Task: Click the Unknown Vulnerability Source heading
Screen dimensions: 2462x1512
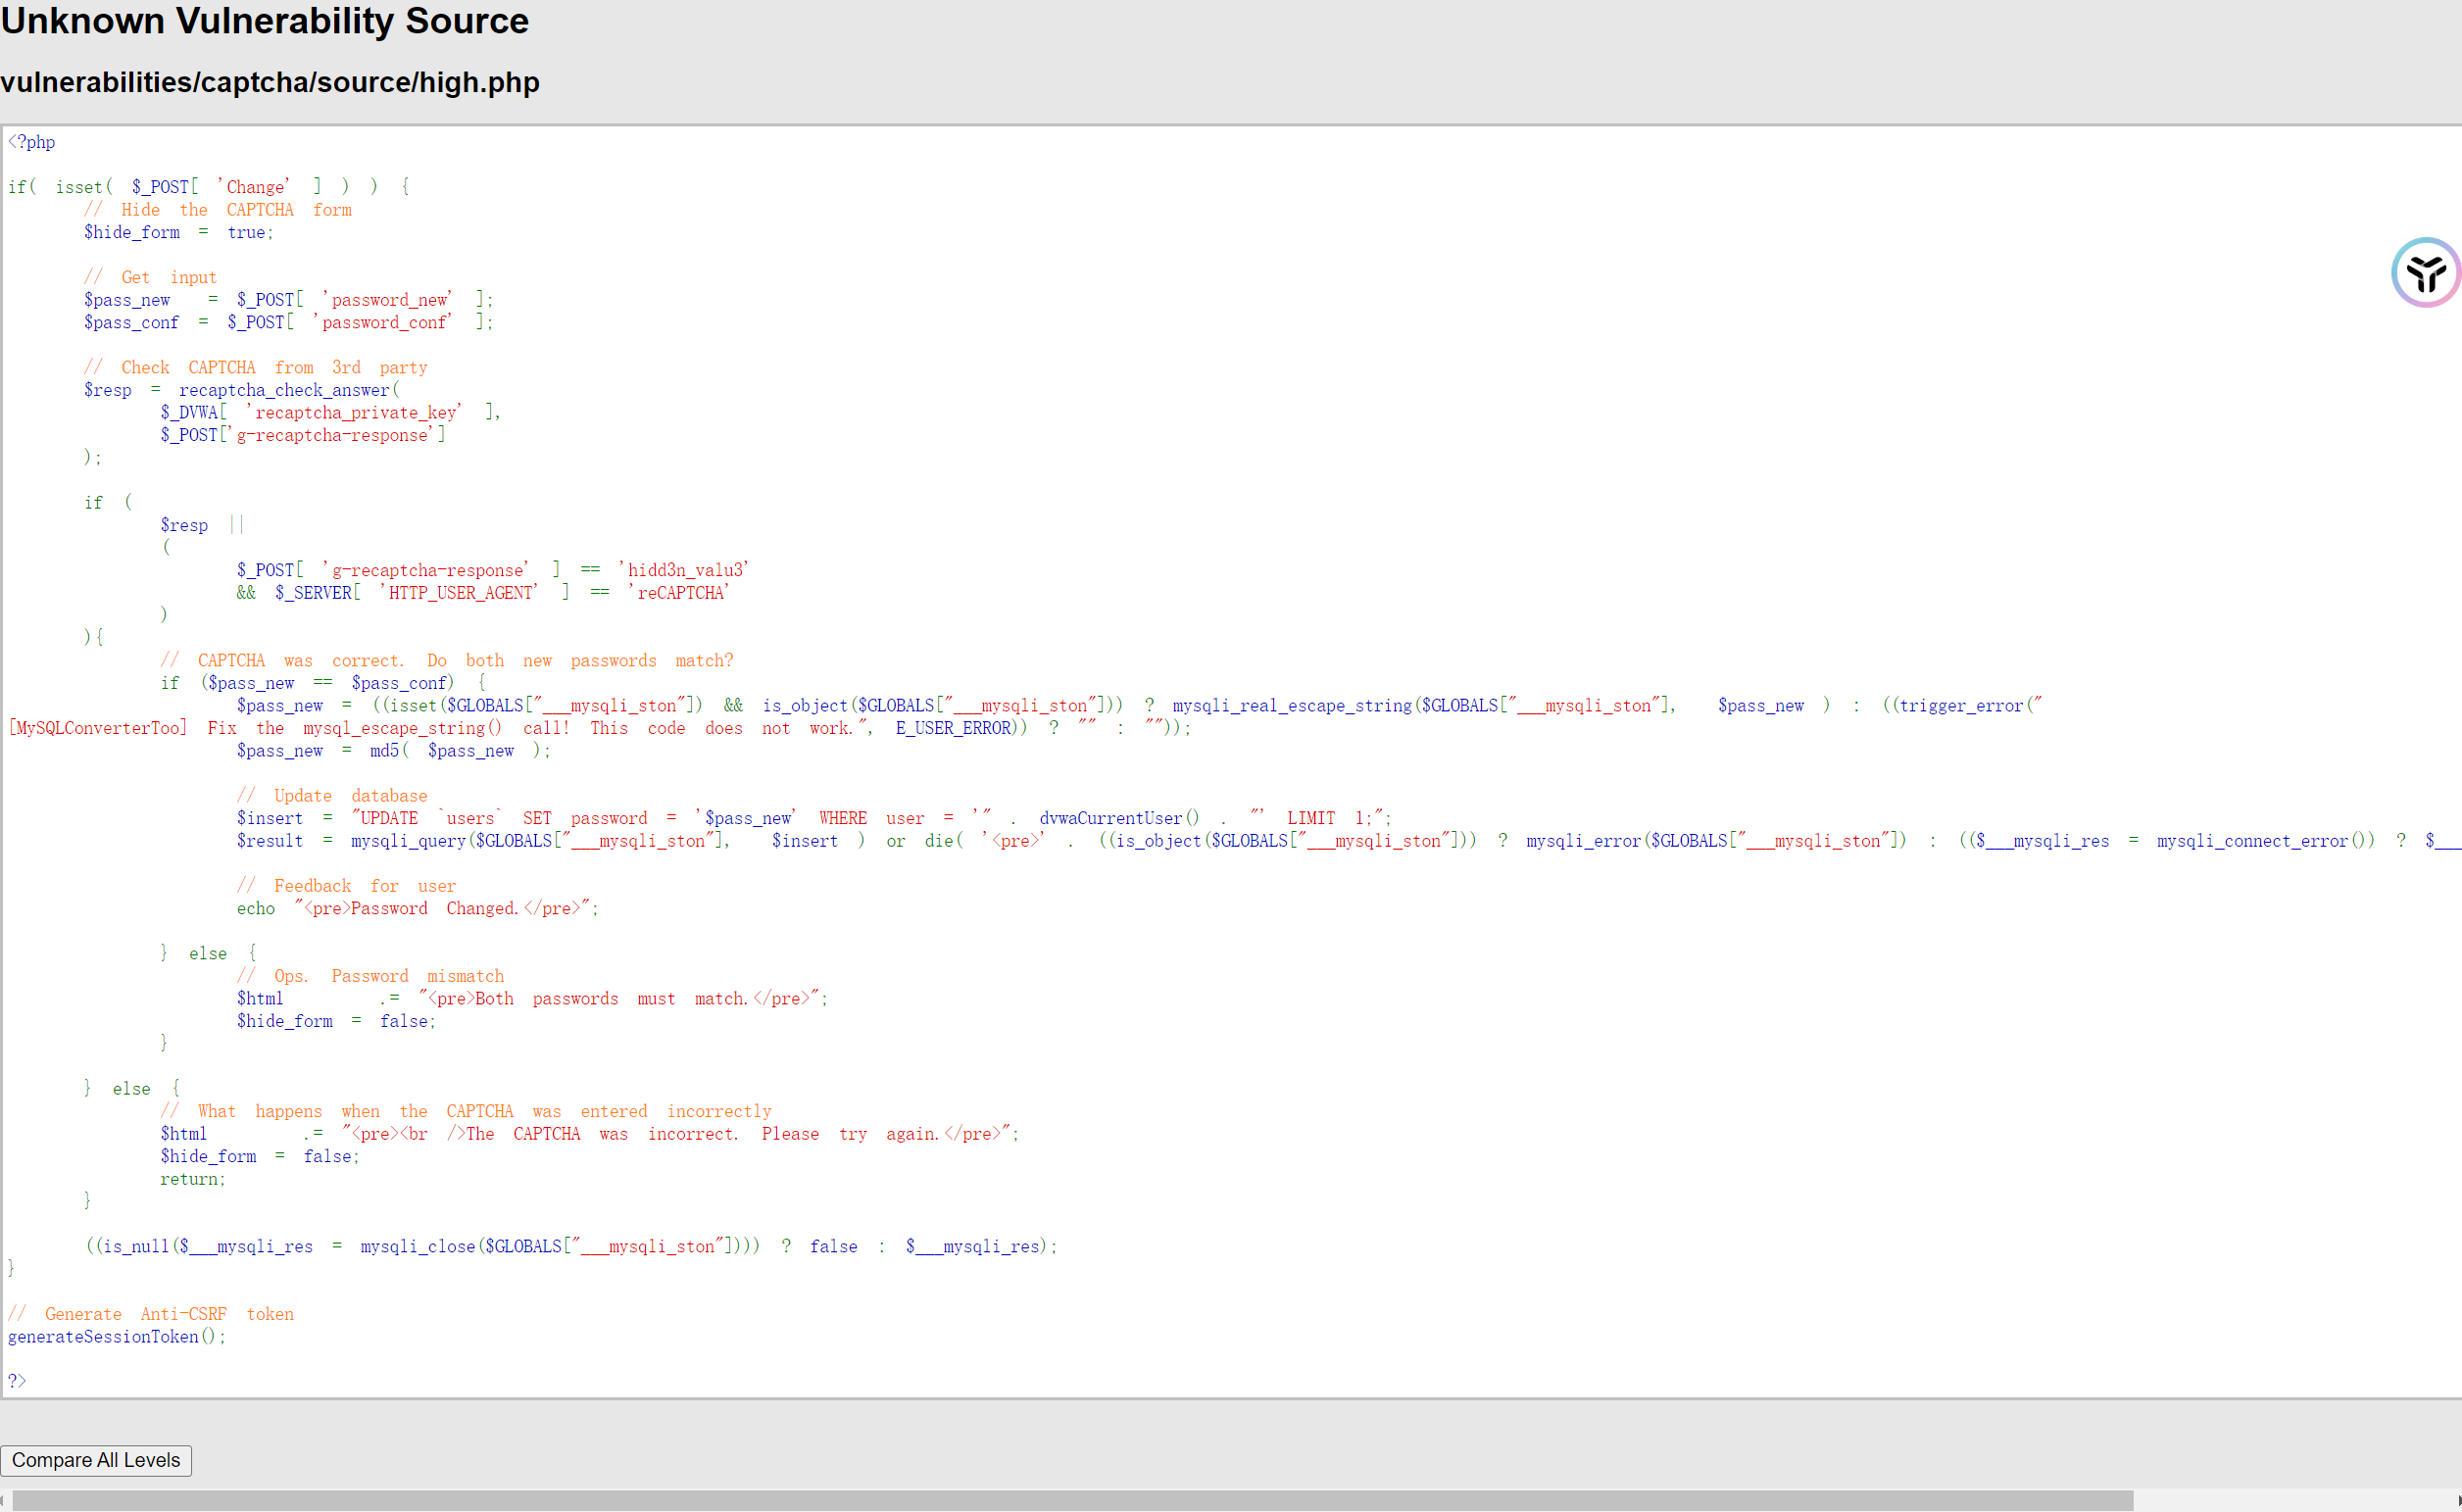Action: 264,21
